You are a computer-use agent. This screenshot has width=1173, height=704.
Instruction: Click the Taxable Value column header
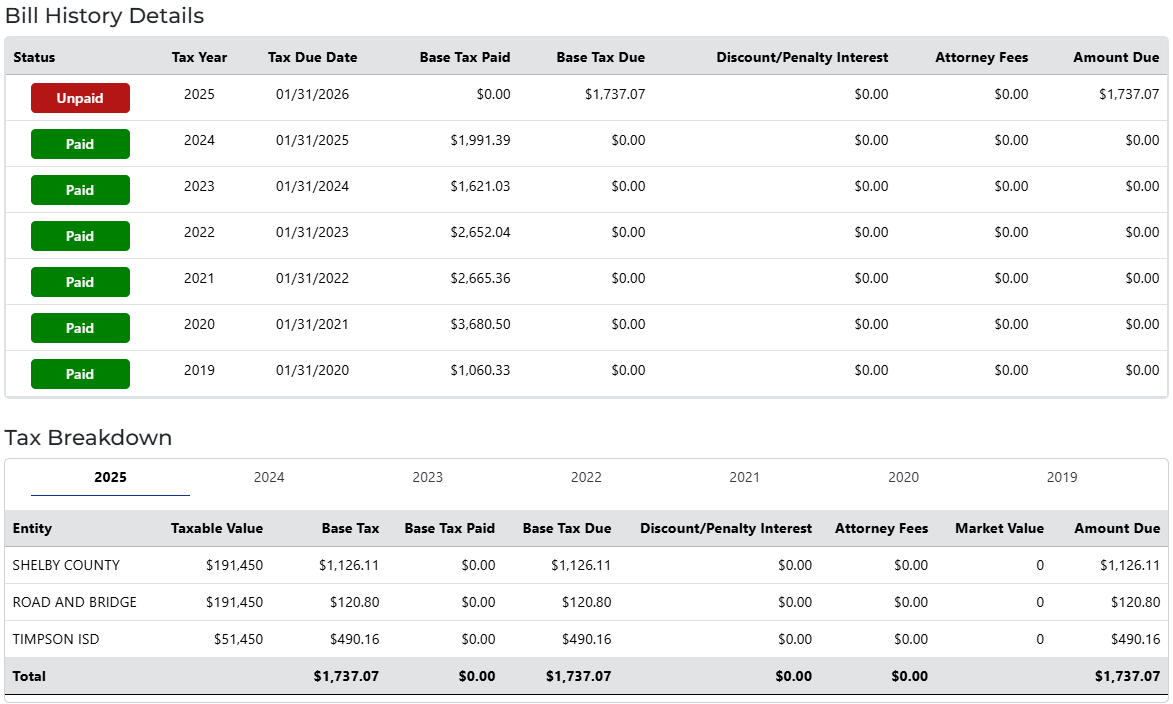pos(216,528)
